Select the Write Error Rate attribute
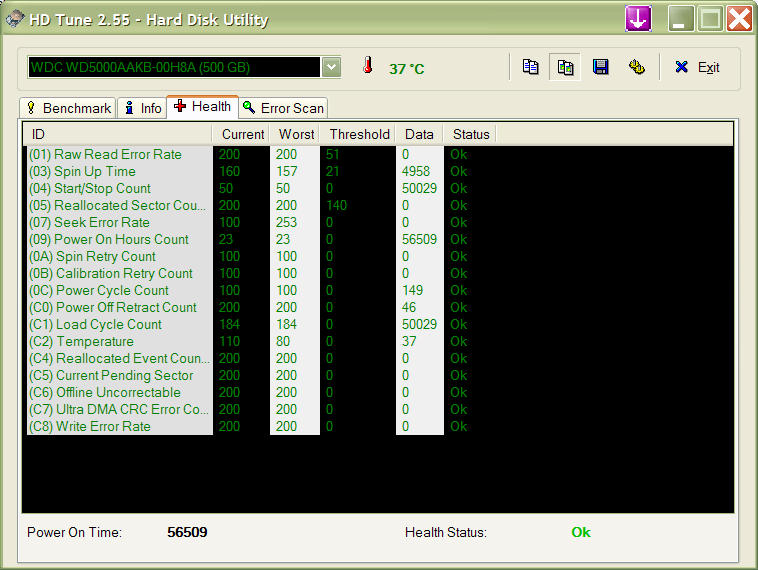Screen dimensions: 758x570 (x=89, y=426)
